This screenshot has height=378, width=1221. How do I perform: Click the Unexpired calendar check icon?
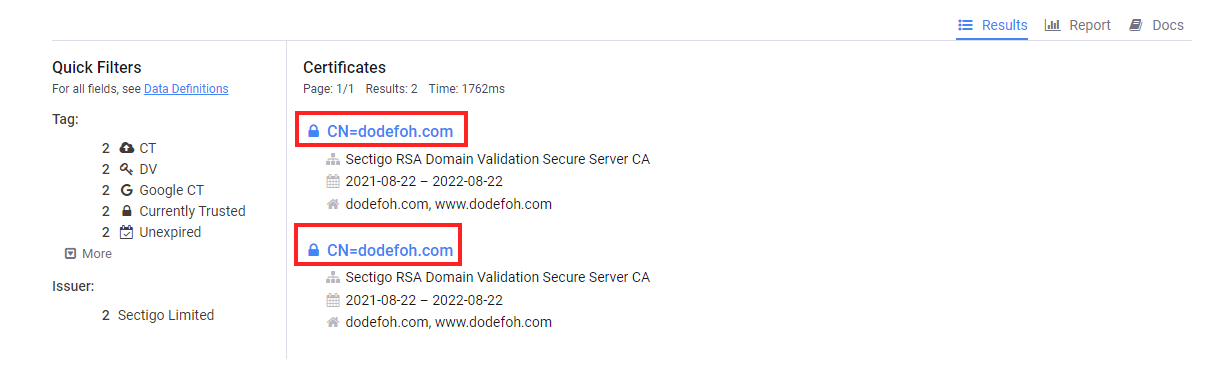pos(126,232)
